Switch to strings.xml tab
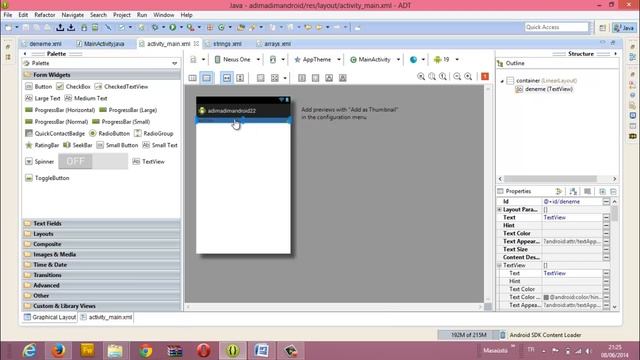 coord(224,44)
